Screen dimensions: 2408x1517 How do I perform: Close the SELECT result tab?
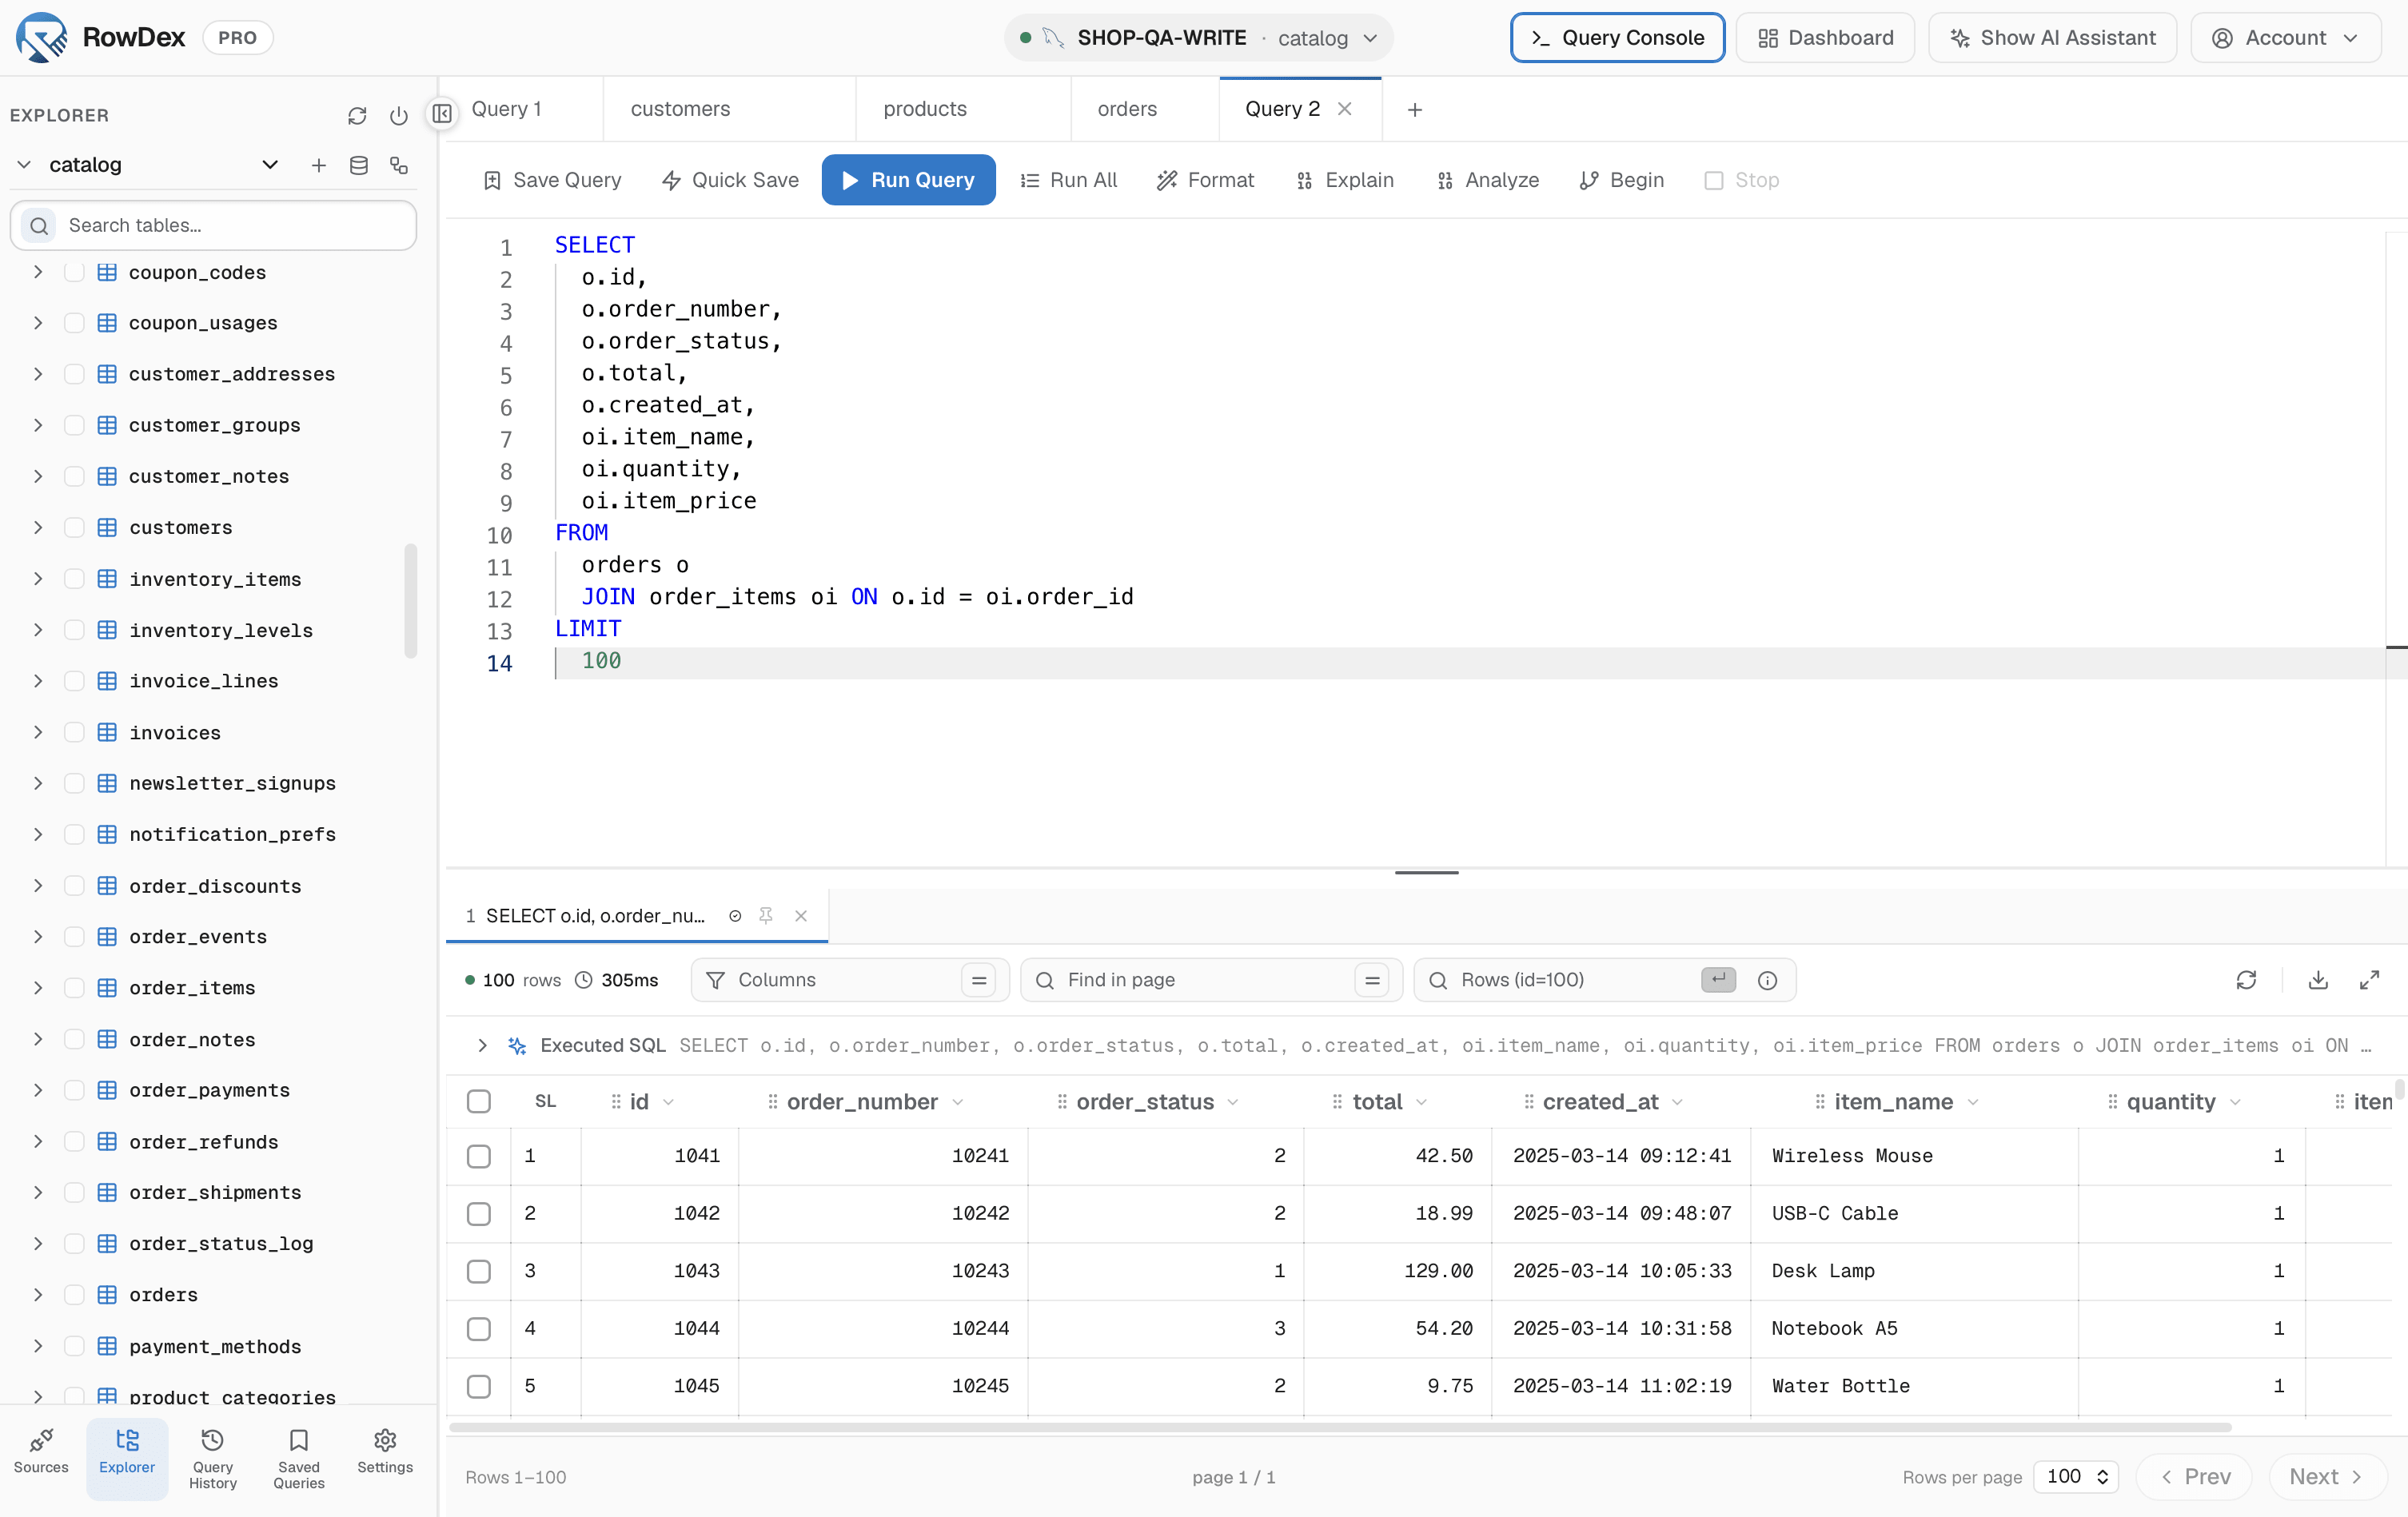tap(801, 916)
